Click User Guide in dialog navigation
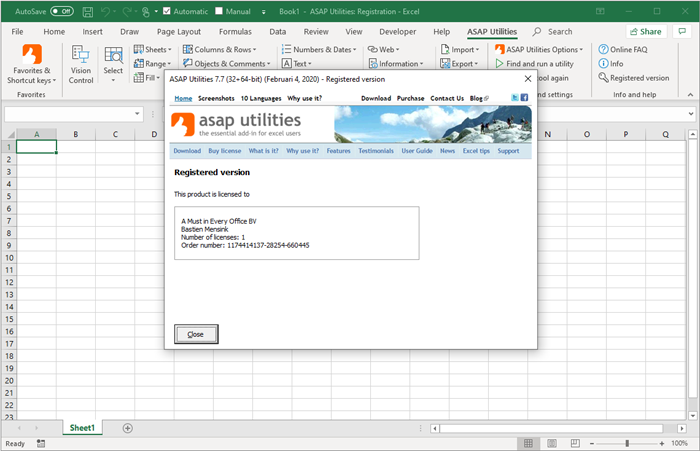This screenshot has width=700, height=451. [x=417, y=151]
